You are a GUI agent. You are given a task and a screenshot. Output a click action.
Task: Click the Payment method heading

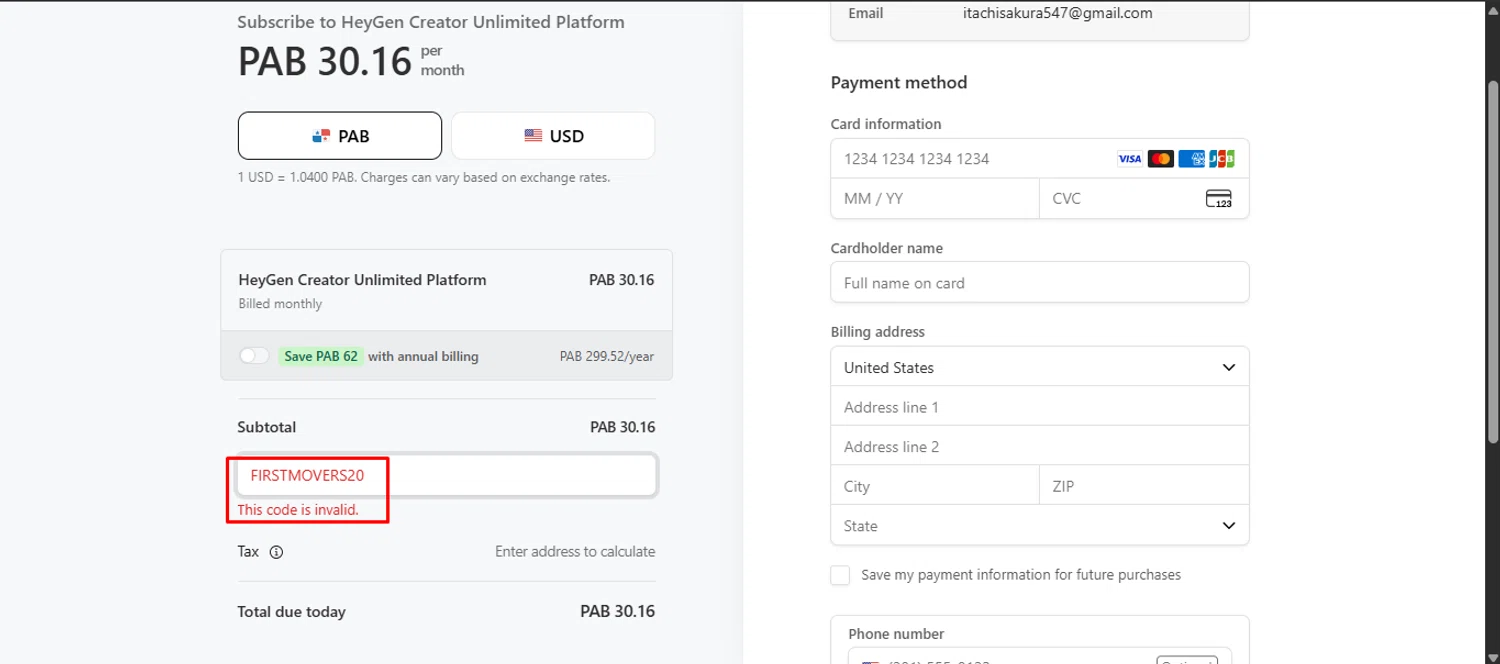point(899,83)
